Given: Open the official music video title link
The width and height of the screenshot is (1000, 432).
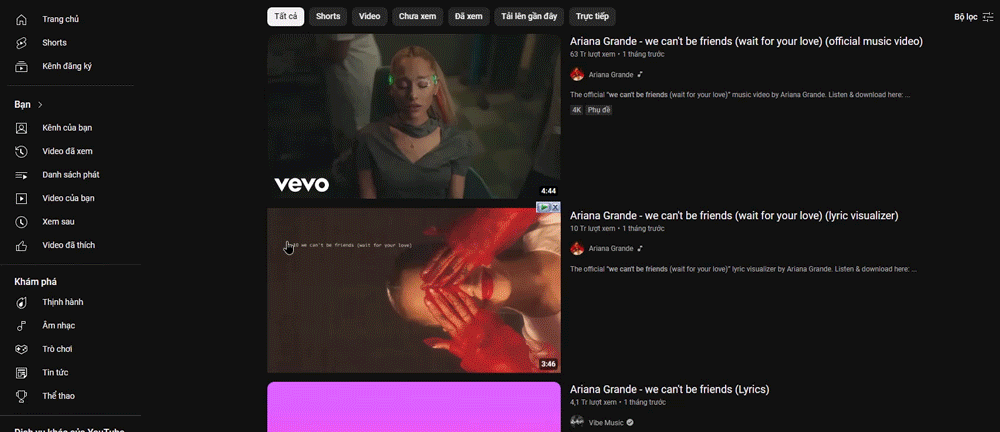Looking at the screenshot, I should [746, 41].
